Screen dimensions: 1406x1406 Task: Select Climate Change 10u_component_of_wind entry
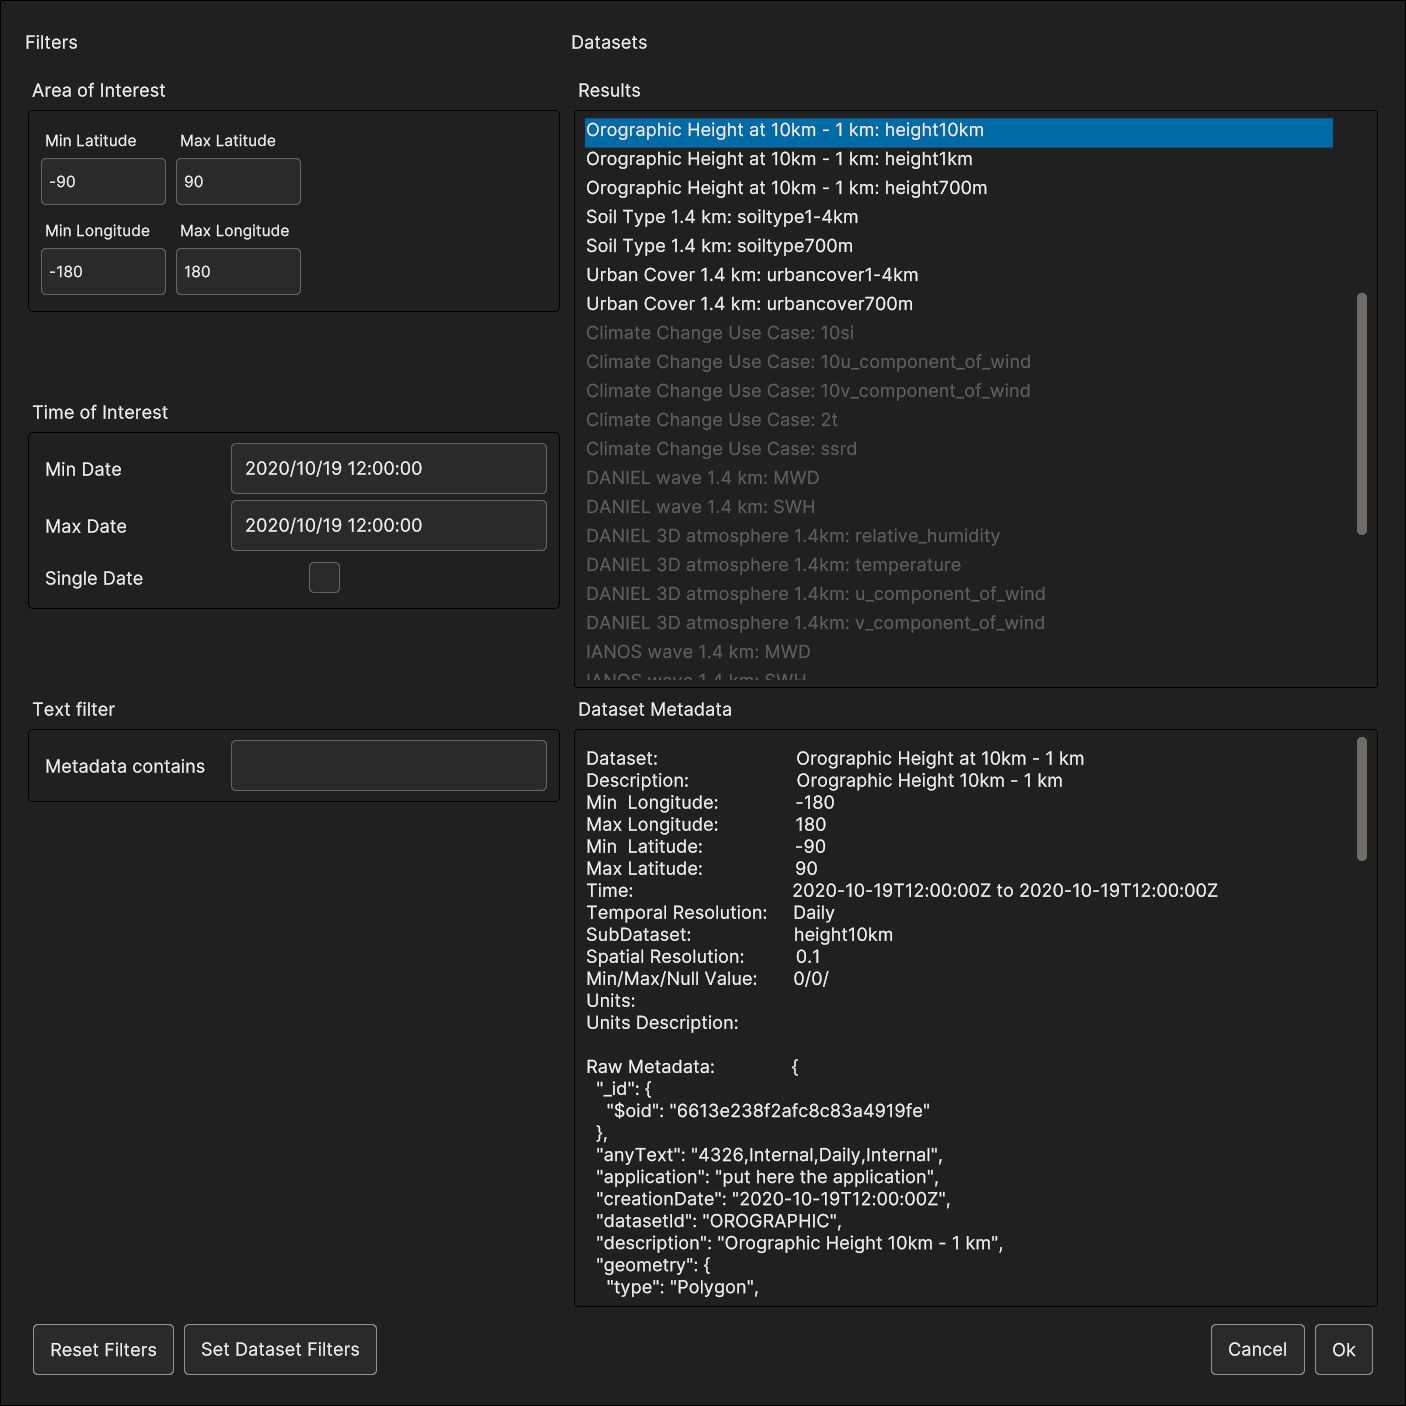[958, 362]
